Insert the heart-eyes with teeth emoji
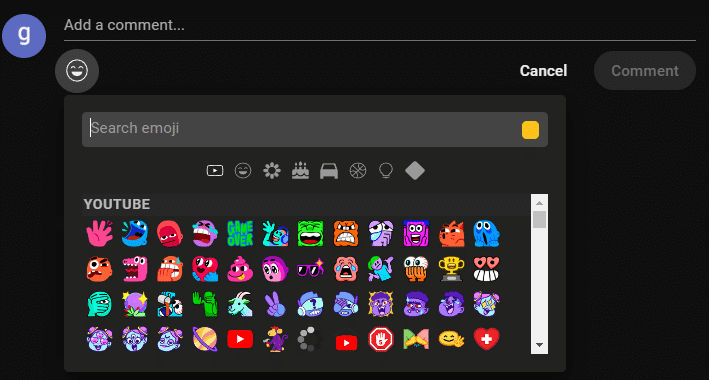The width and height of the screenshot is (709, 380). (487, 269)
